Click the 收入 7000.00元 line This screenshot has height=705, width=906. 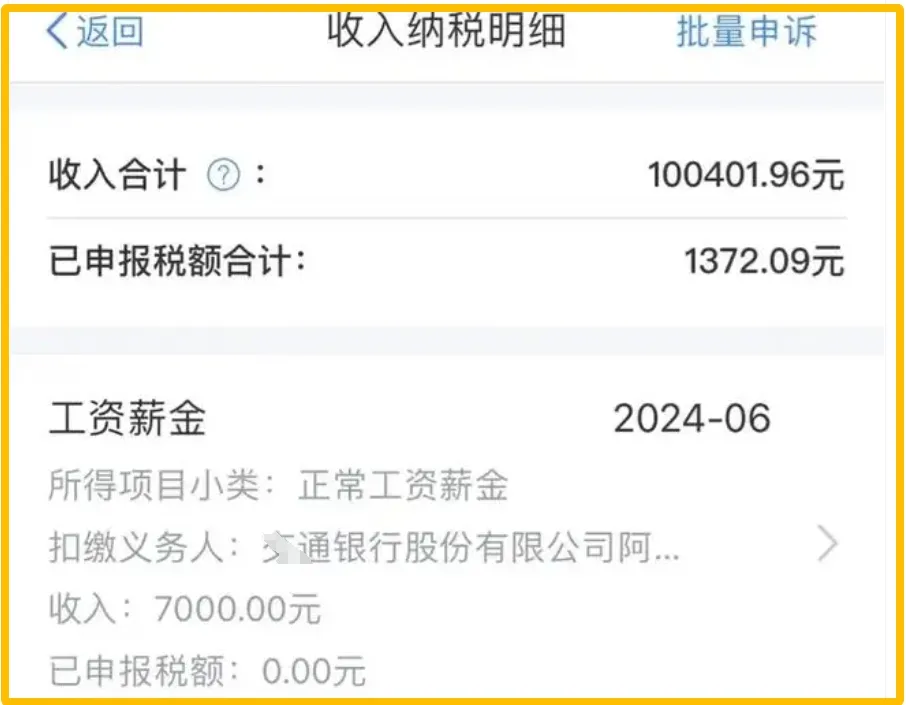(185, 609)
